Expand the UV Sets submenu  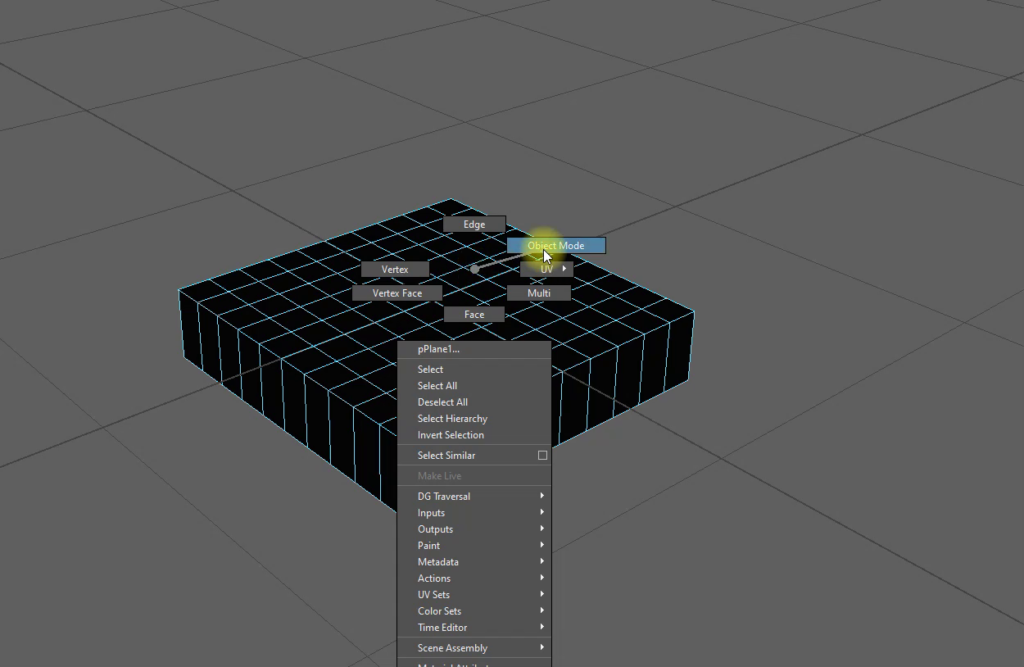click(x=474, y=594)
